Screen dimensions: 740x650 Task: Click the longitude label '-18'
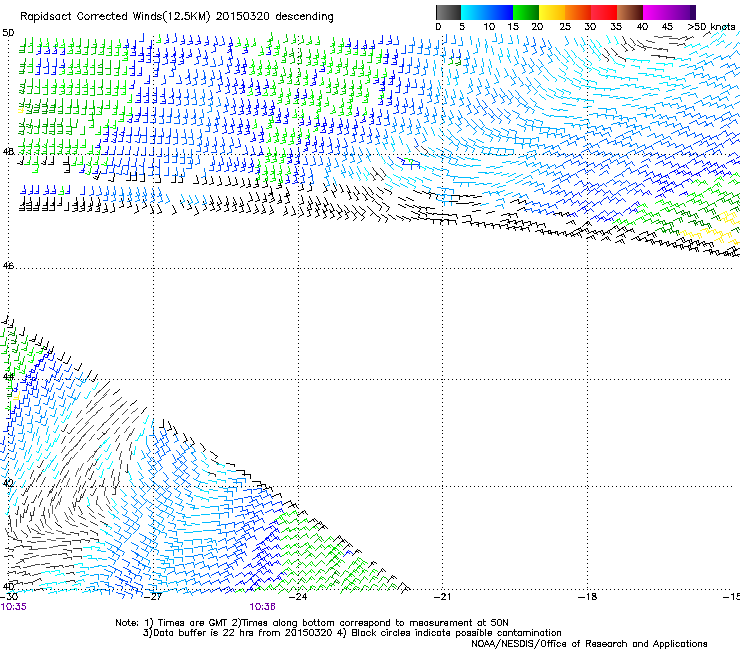(588, 597)
